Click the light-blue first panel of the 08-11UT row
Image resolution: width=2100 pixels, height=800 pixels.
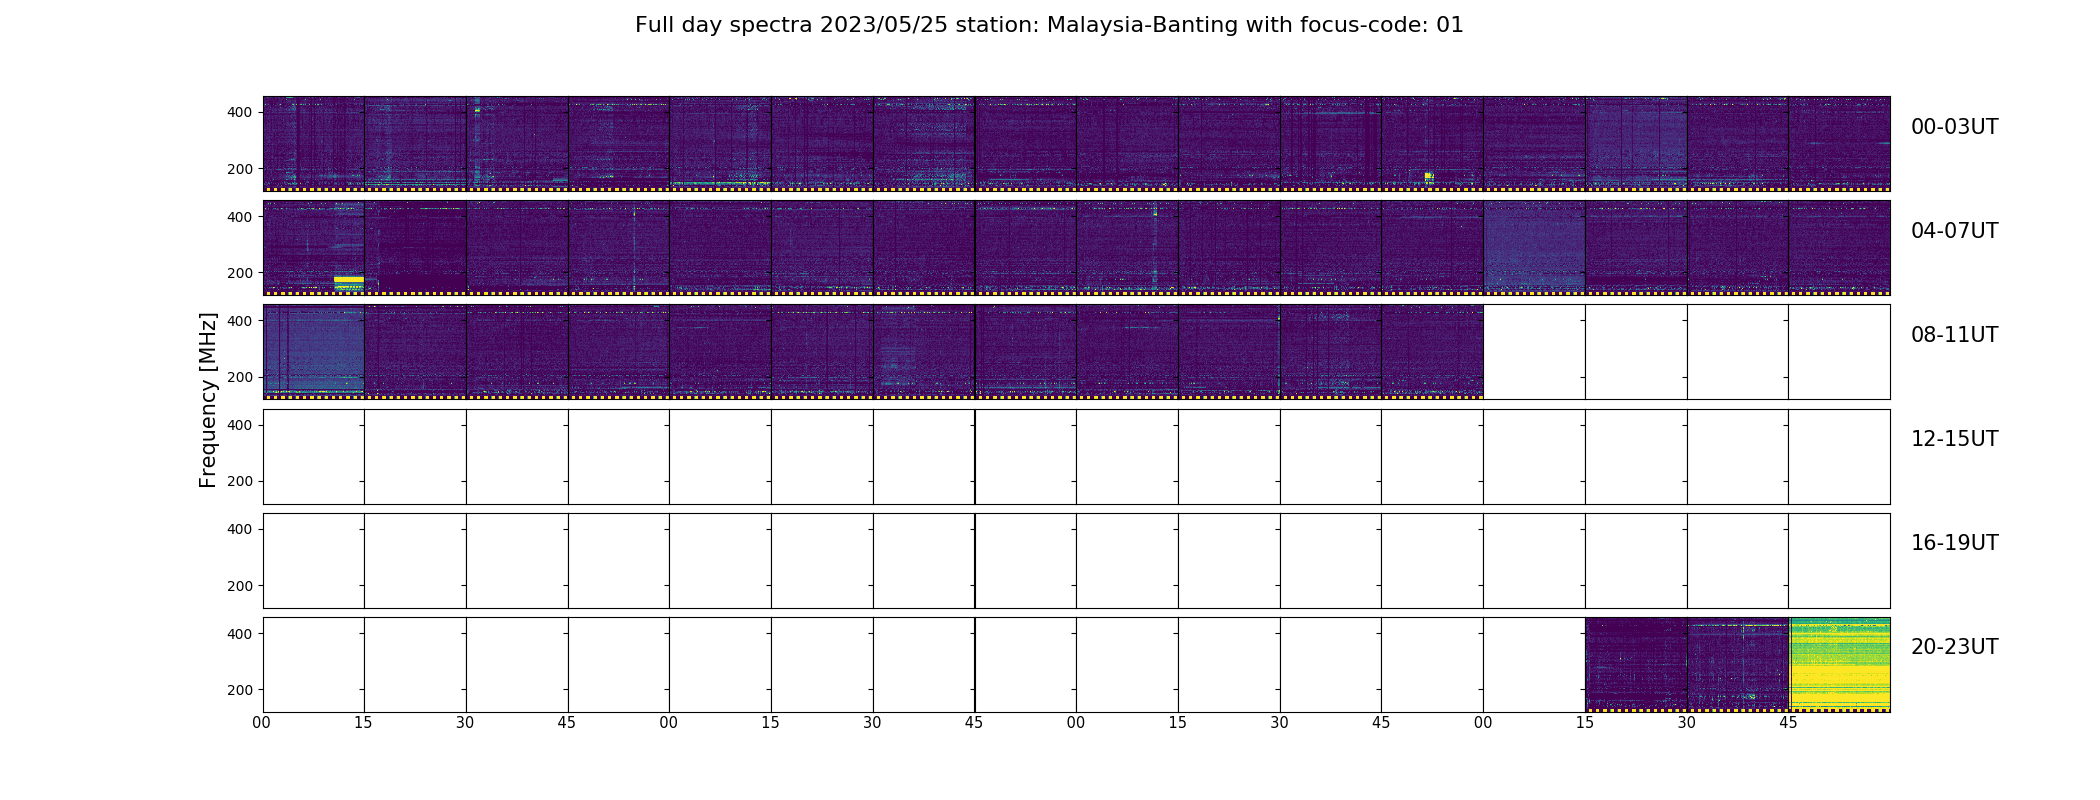tap(314, 351)
